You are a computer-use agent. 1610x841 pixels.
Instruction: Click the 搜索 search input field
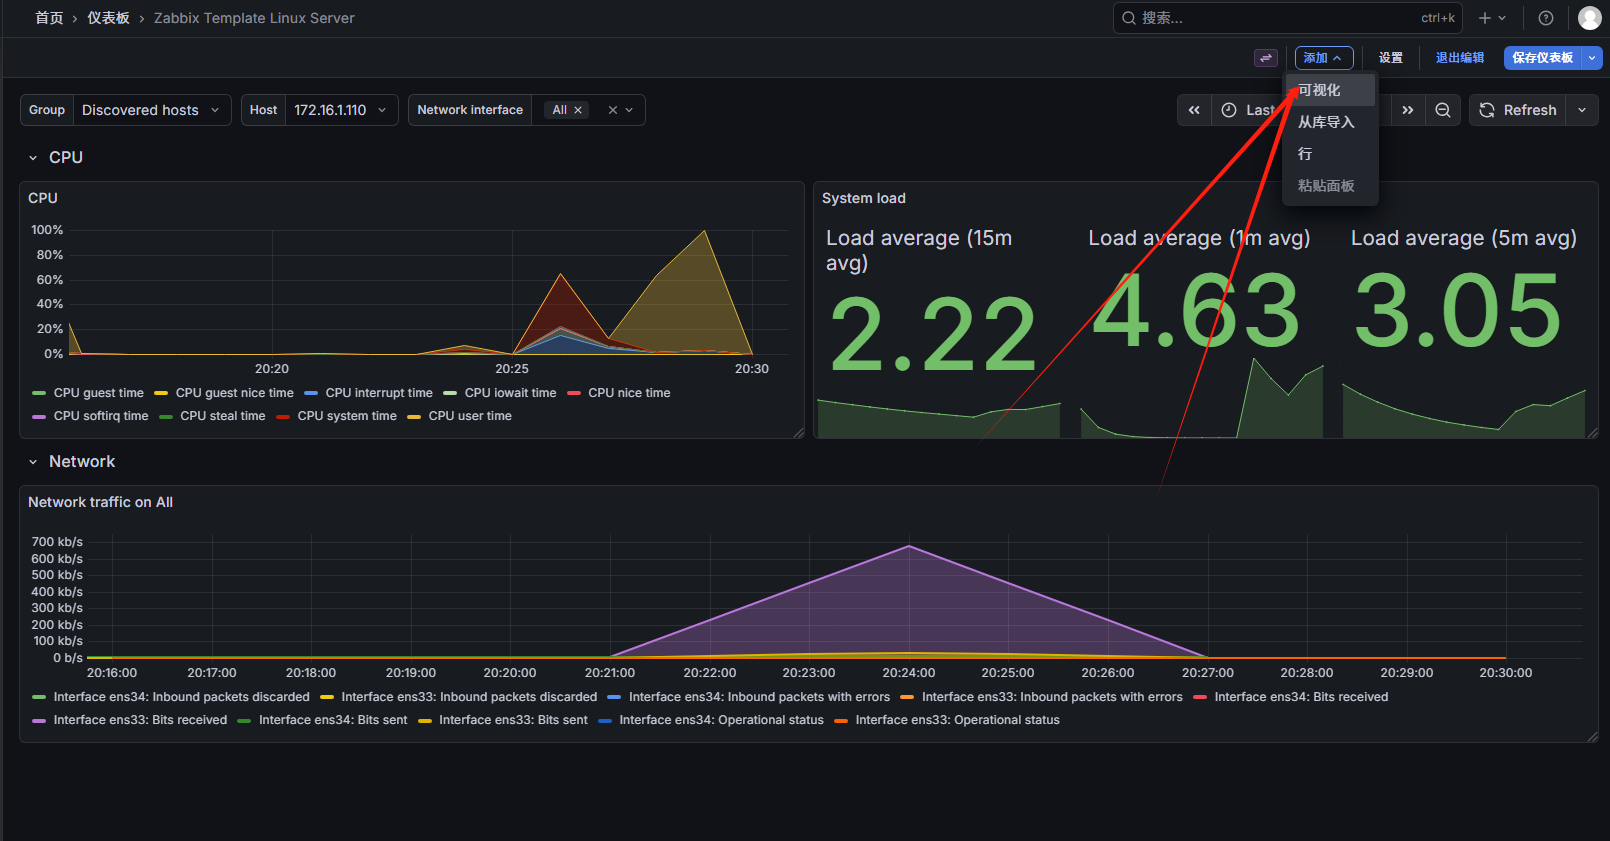[x=1288, y=18]
